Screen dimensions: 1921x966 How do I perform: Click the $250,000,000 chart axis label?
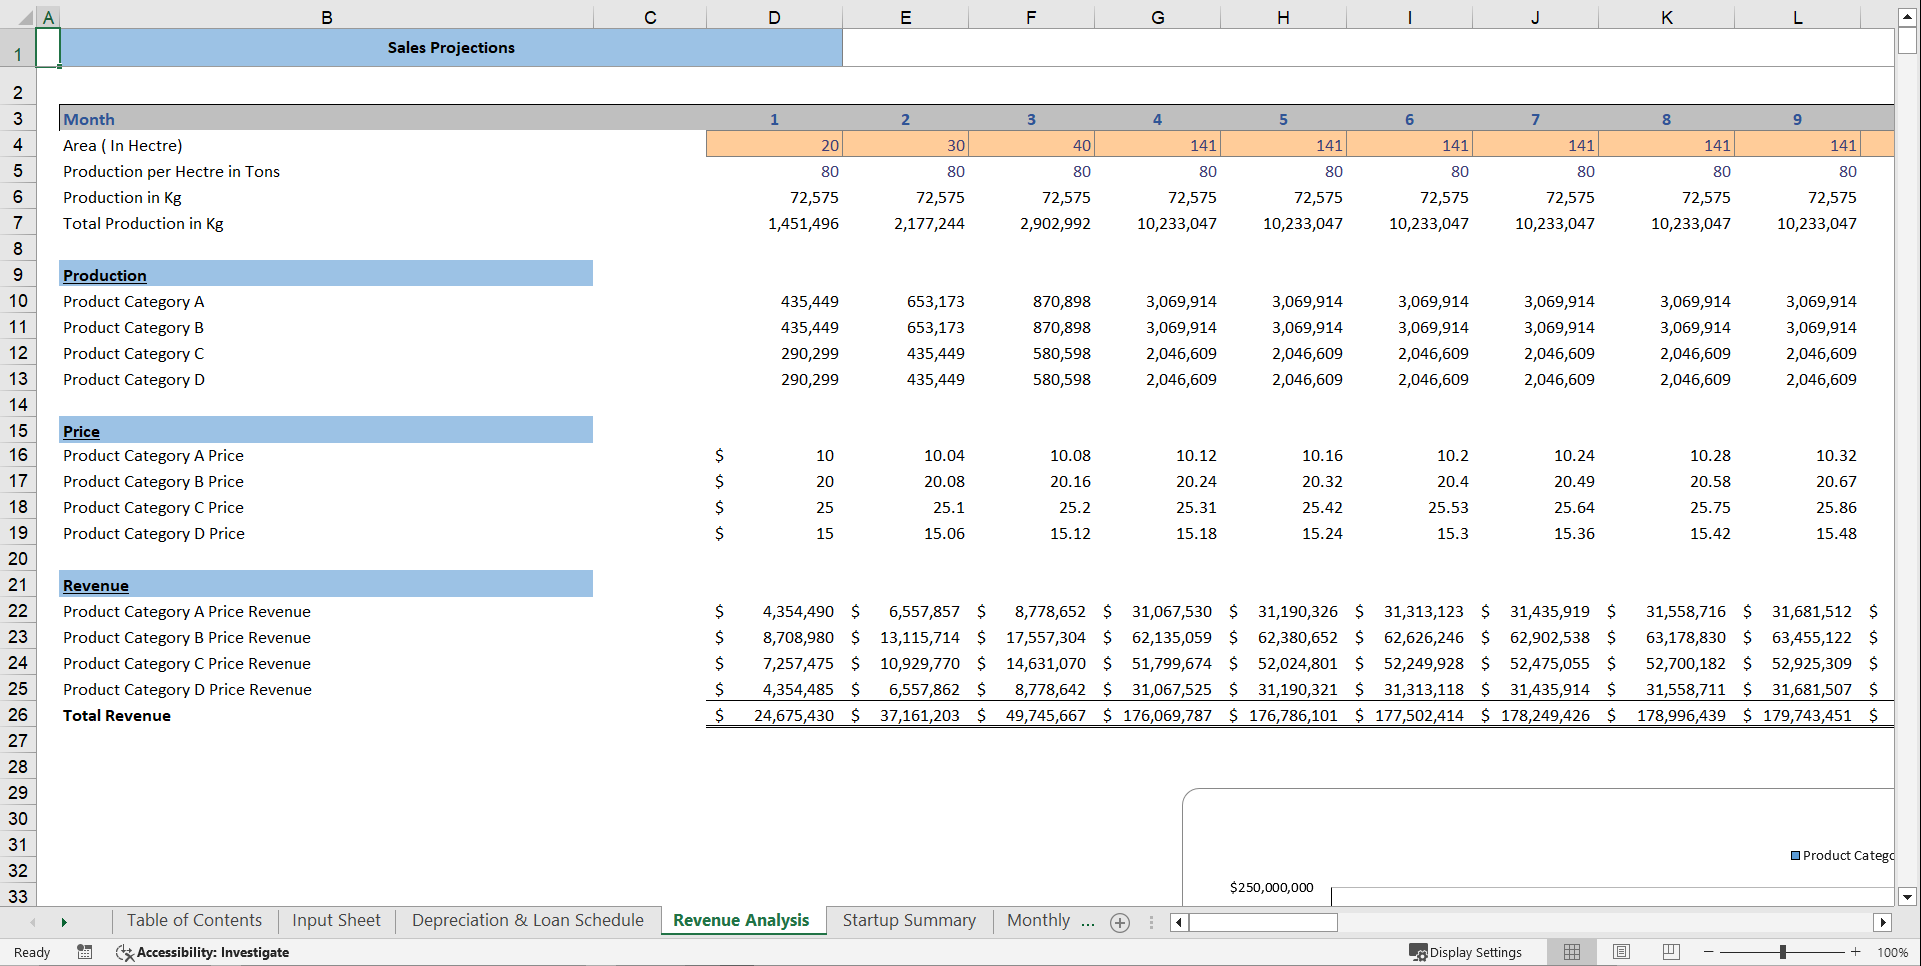coord(1271,887)
